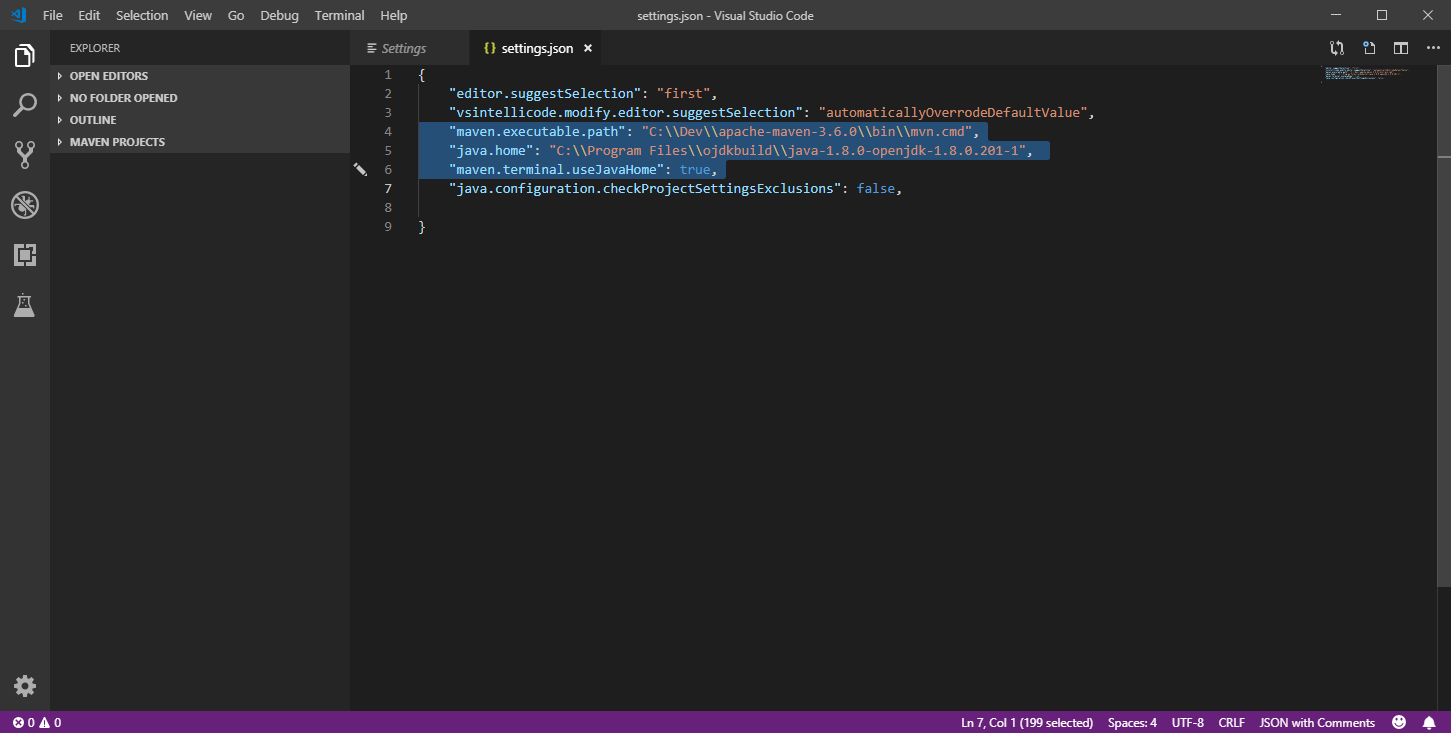Viewport: 1451px width, 733px height.
Task: Click the true value on line 6
Action: pos(695,169)
